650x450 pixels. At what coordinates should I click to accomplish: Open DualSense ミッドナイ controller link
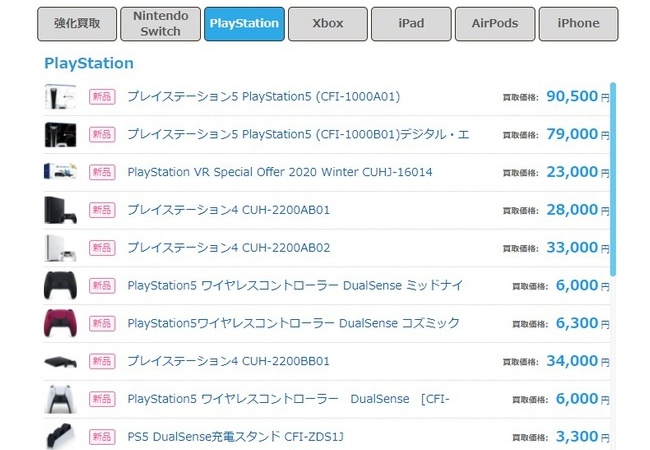coord(295,285)
